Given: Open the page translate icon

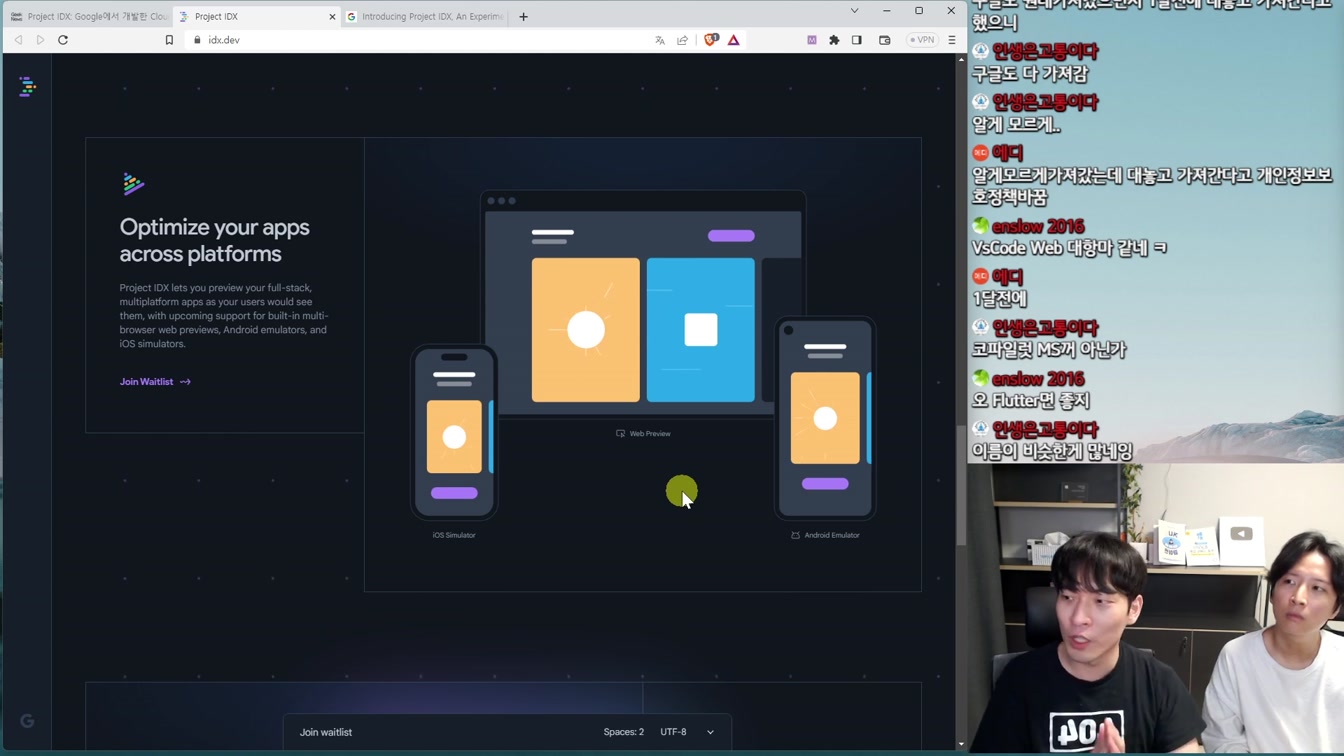Looking at the screenshot, I should [x=660, y=40].
